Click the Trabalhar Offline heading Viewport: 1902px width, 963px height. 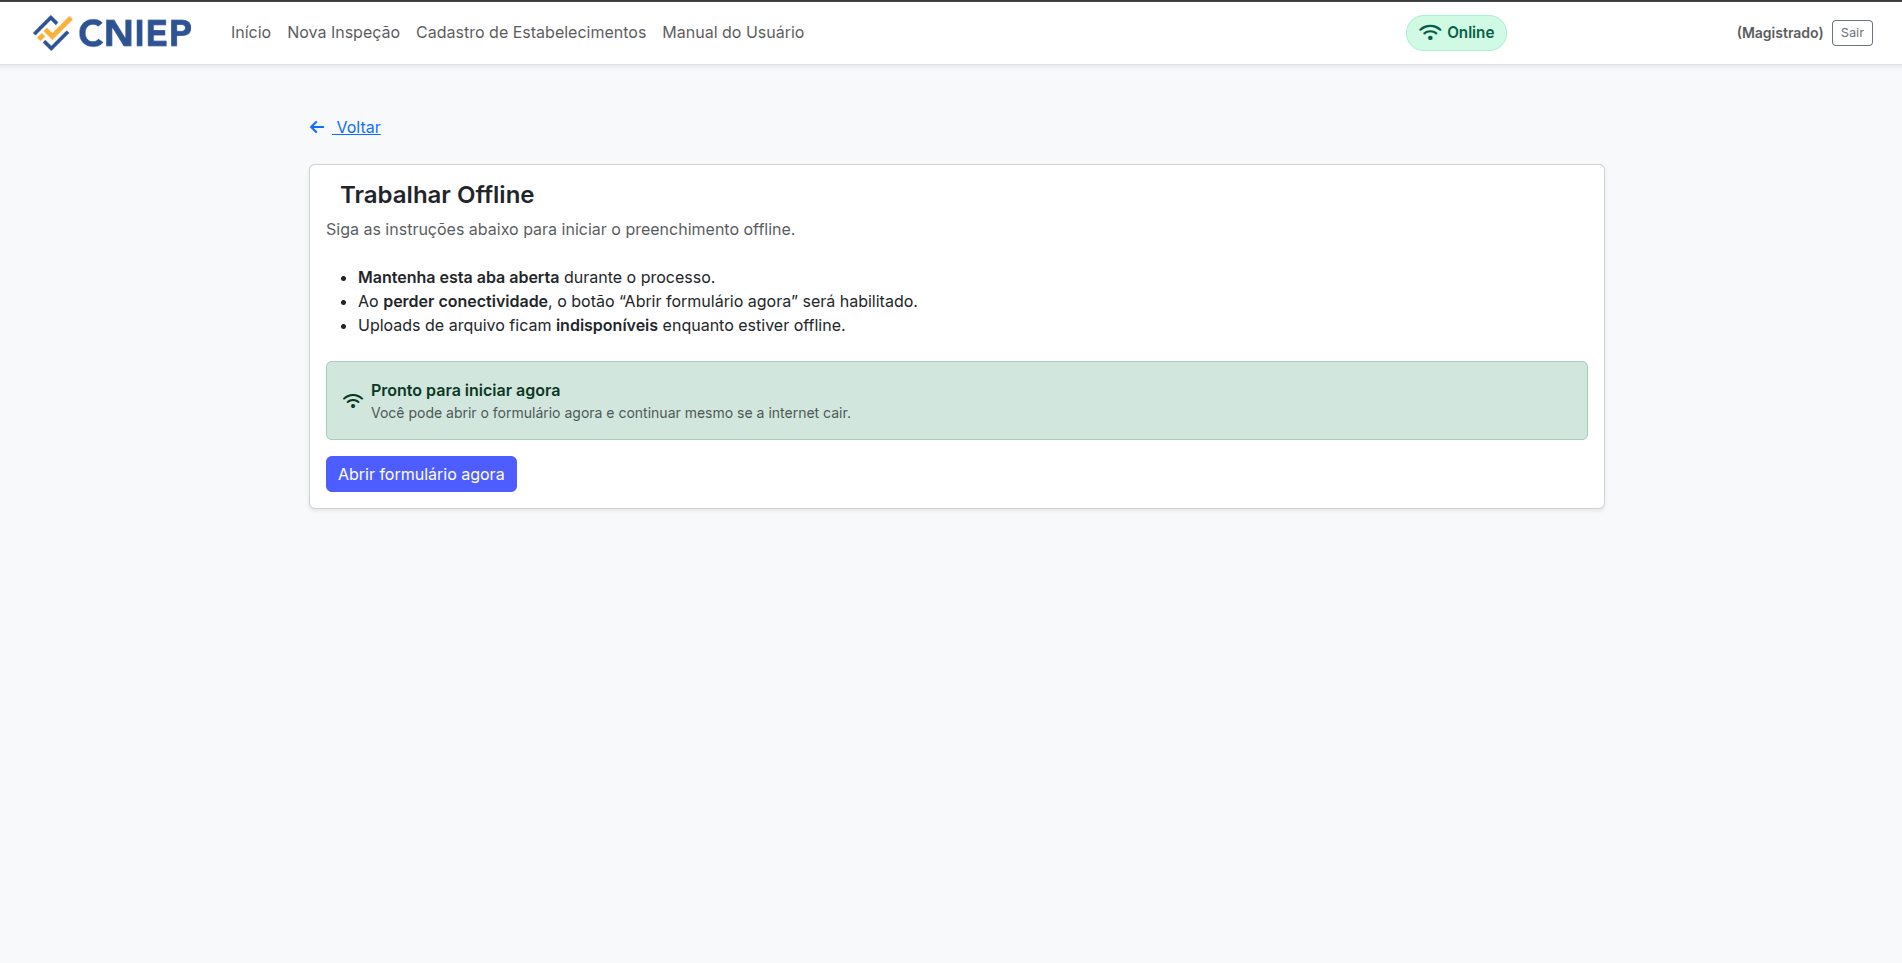(437, 195)
